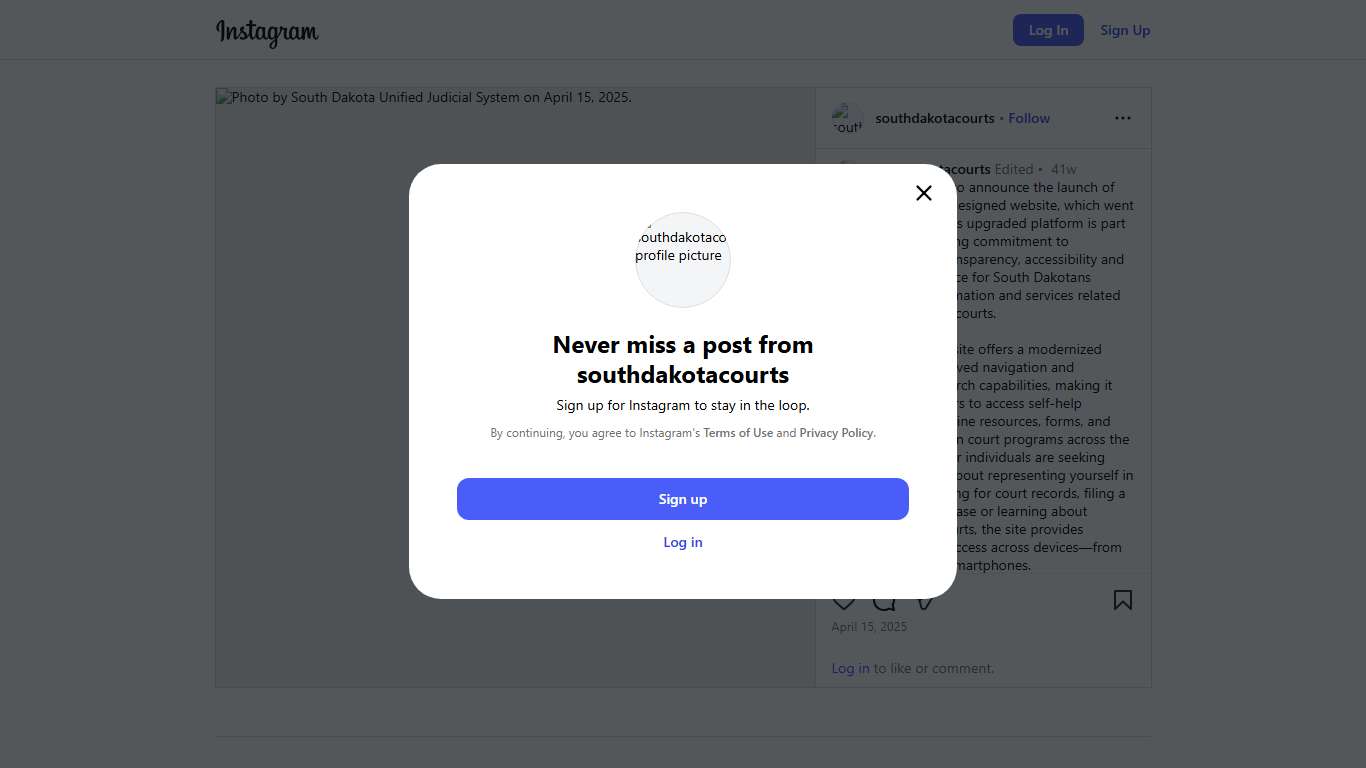The height and width of the screenshot is (768, 1366).
Task: Click Log in link below Sign up
Action: (x=683, y=542)
